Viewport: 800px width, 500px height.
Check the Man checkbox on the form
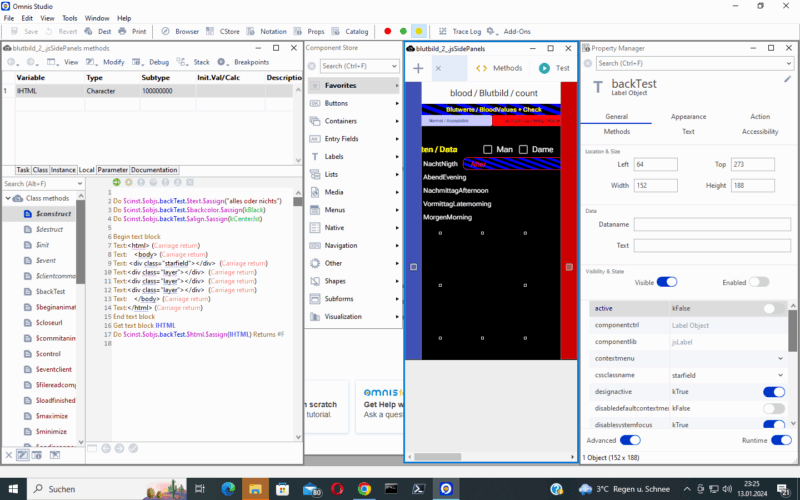[x=487, y=149]
